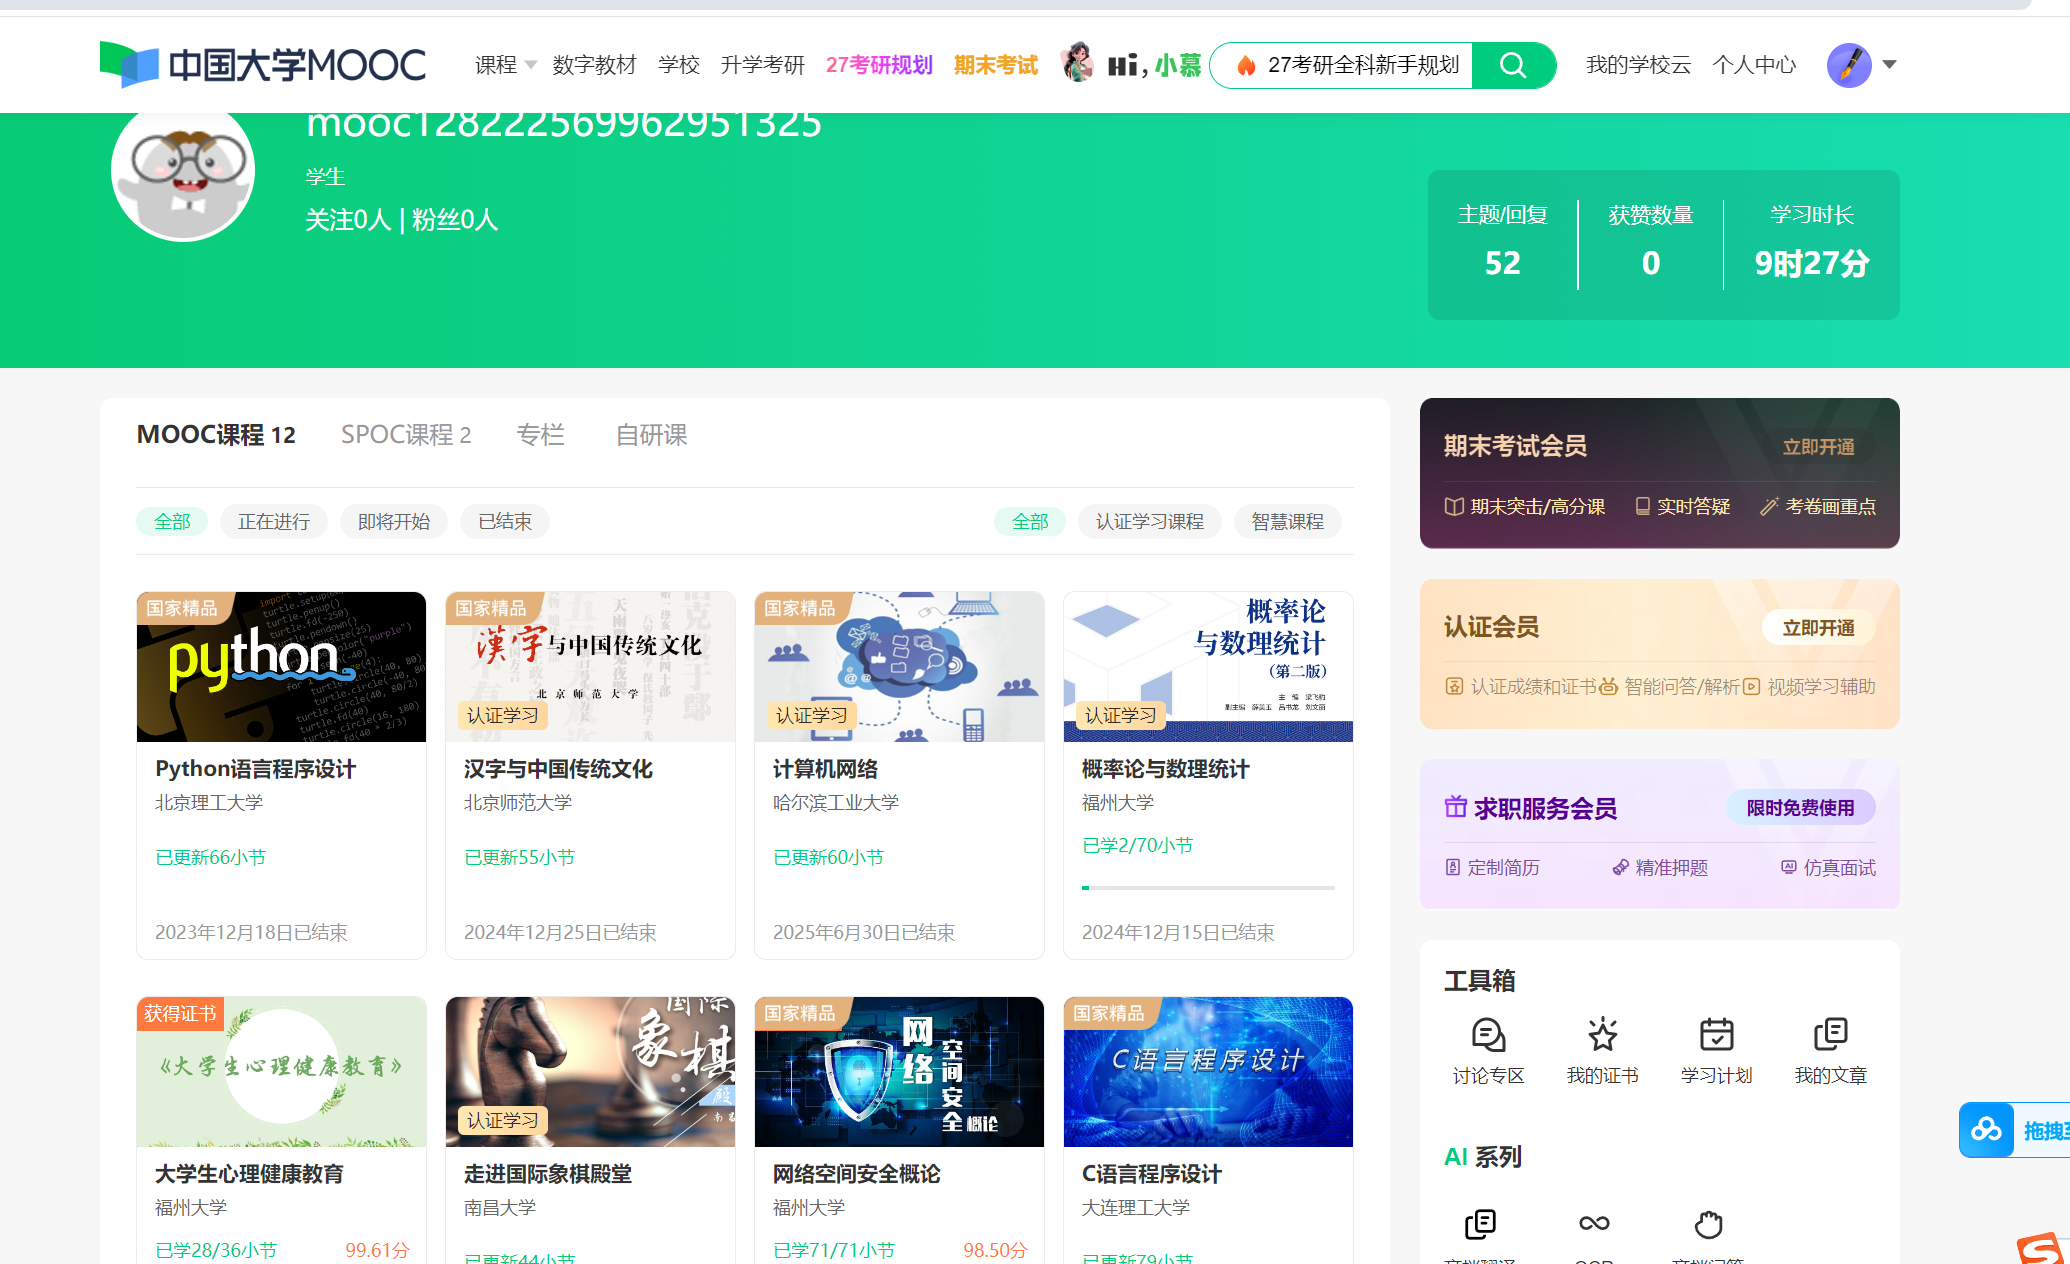
Task: Click the green search magnifier button
Action: 1513,66
